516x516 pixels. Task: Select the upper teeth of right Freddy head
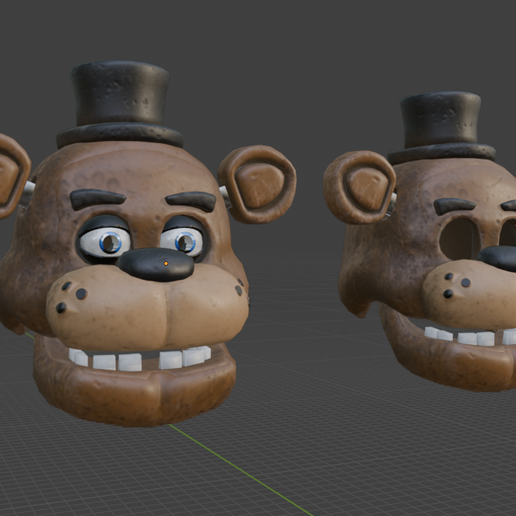[x=470, y=336]
